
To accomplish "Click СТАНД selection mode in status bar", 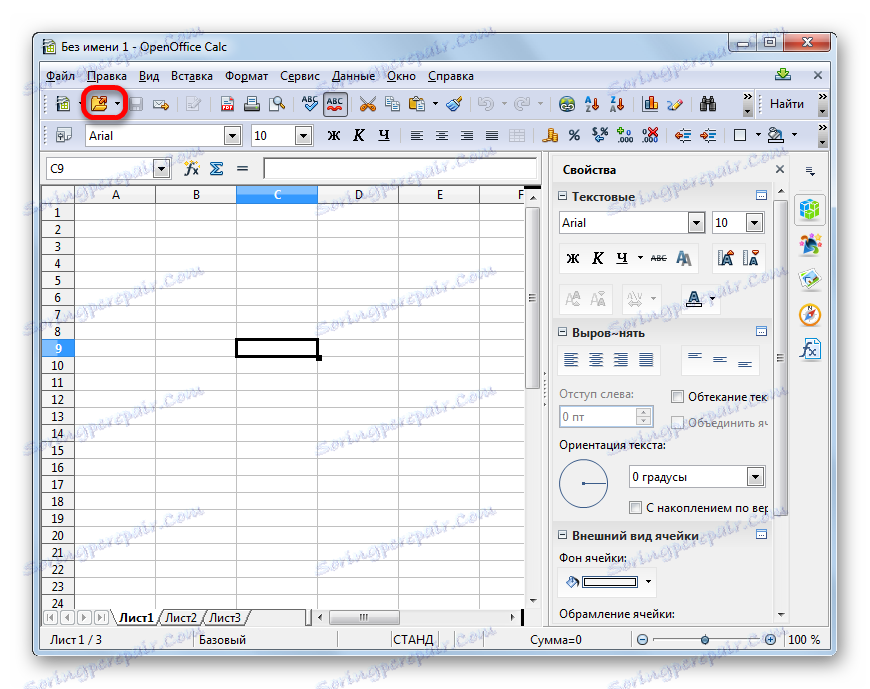I will (x=413, y=640).
